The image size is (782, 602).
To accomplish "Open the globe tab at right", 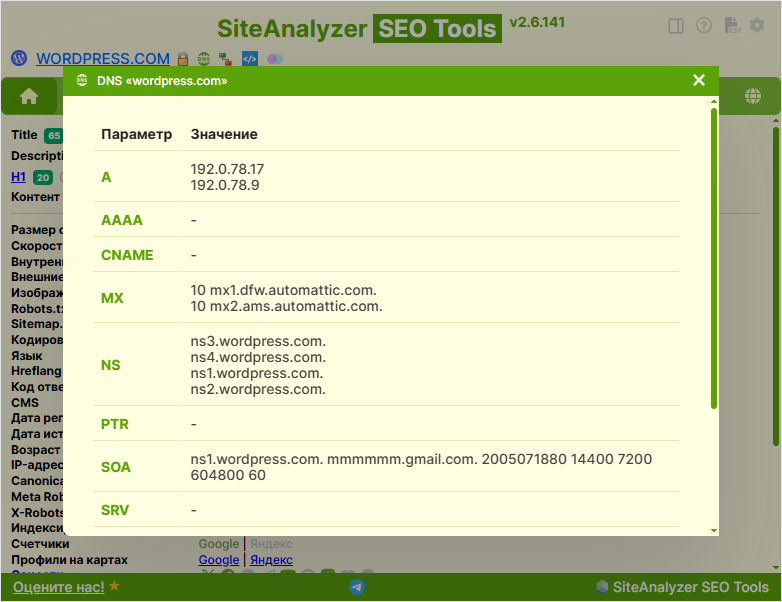I will click(753, 96).
